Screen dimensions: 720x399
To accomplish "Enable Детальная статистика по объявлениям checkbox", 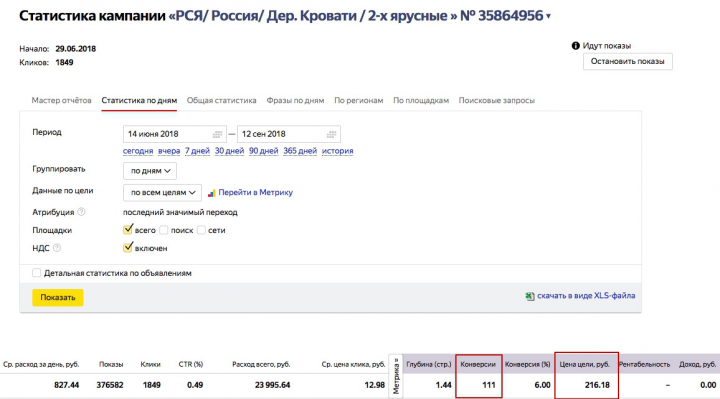I will click(x=36, y=273).
